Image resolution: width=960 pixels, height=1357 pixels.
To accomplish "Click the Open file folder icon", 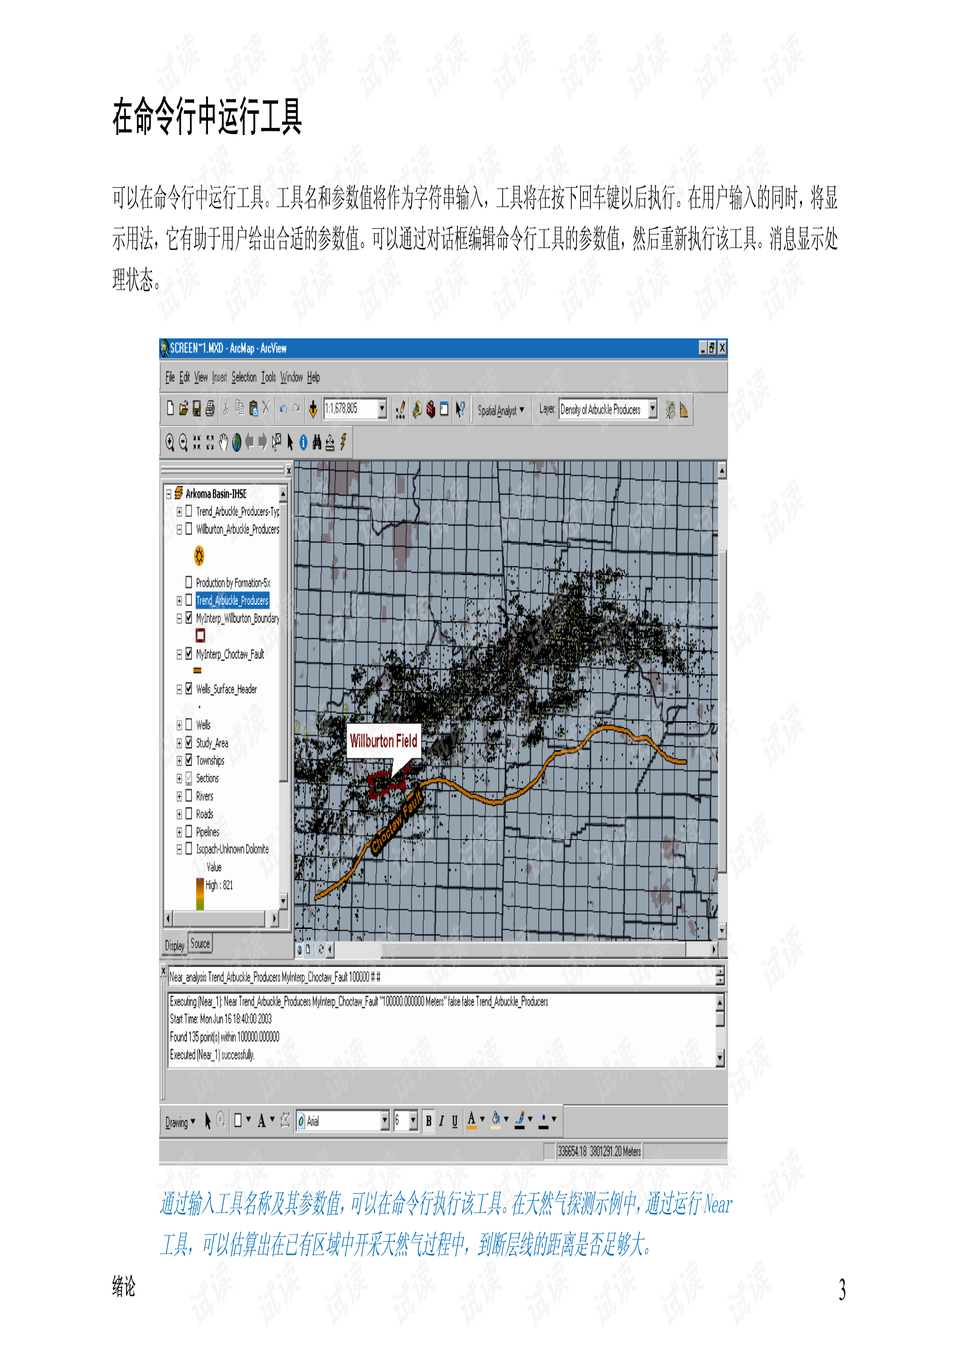I will click(183, 409).
